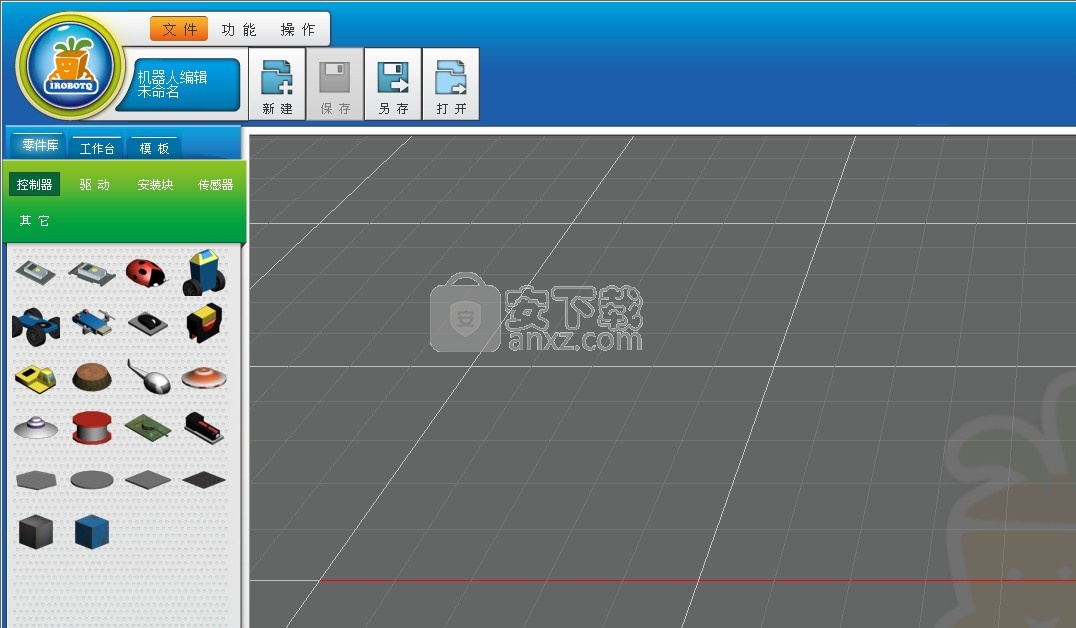This screenshot has height=628, width=1076.
Task: Select the brown tree stump part
Action: (91, 377)
